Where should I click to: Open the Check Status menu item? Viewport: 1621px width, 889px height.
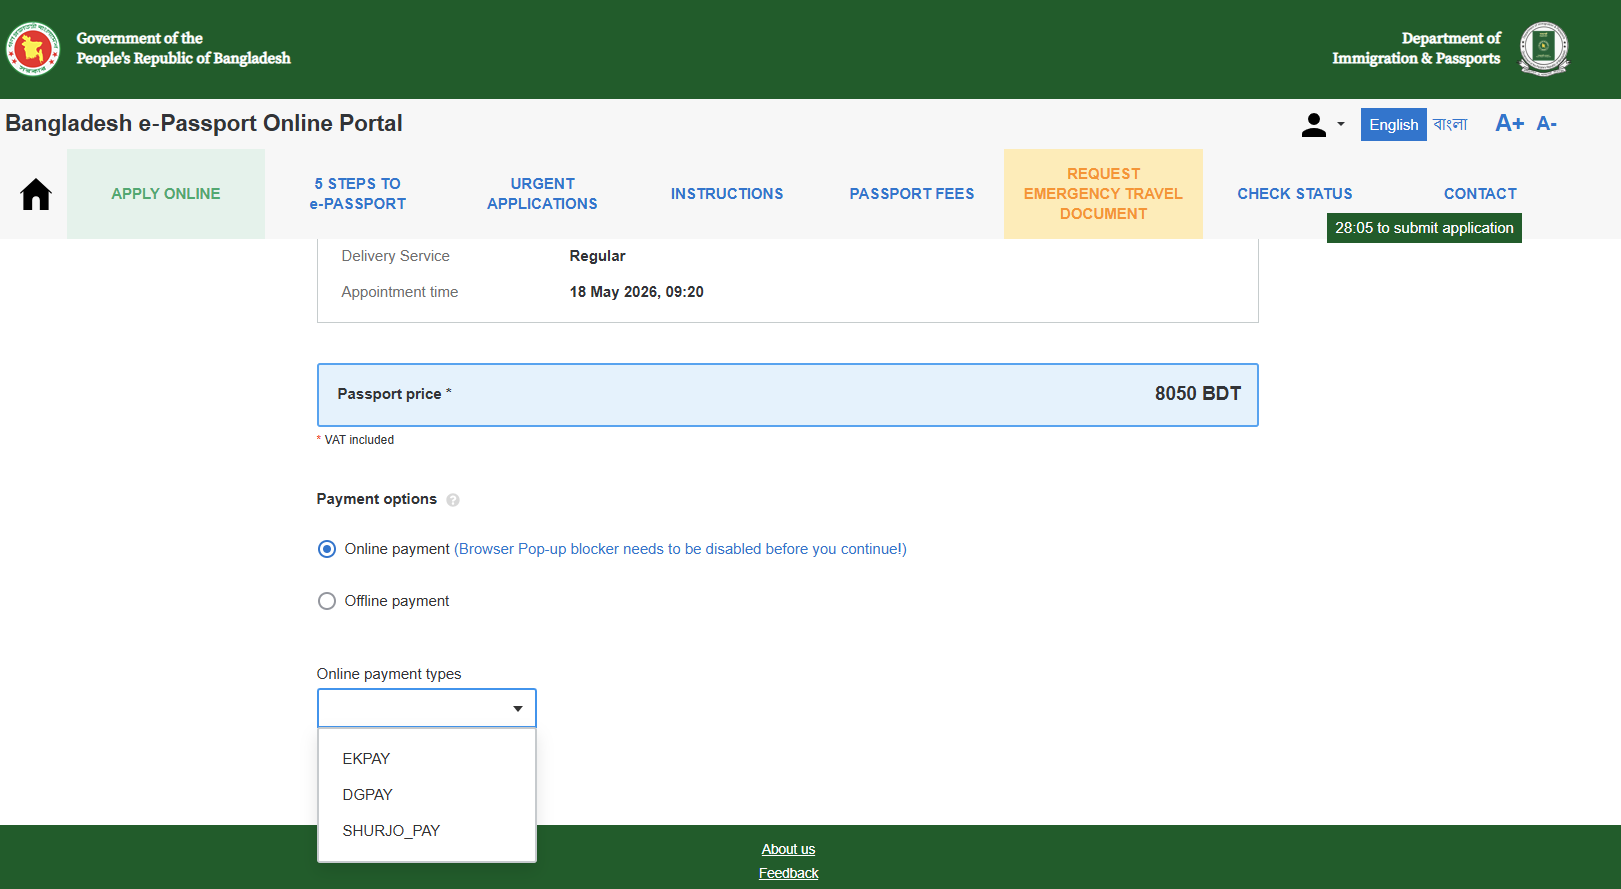point(1295,194)
